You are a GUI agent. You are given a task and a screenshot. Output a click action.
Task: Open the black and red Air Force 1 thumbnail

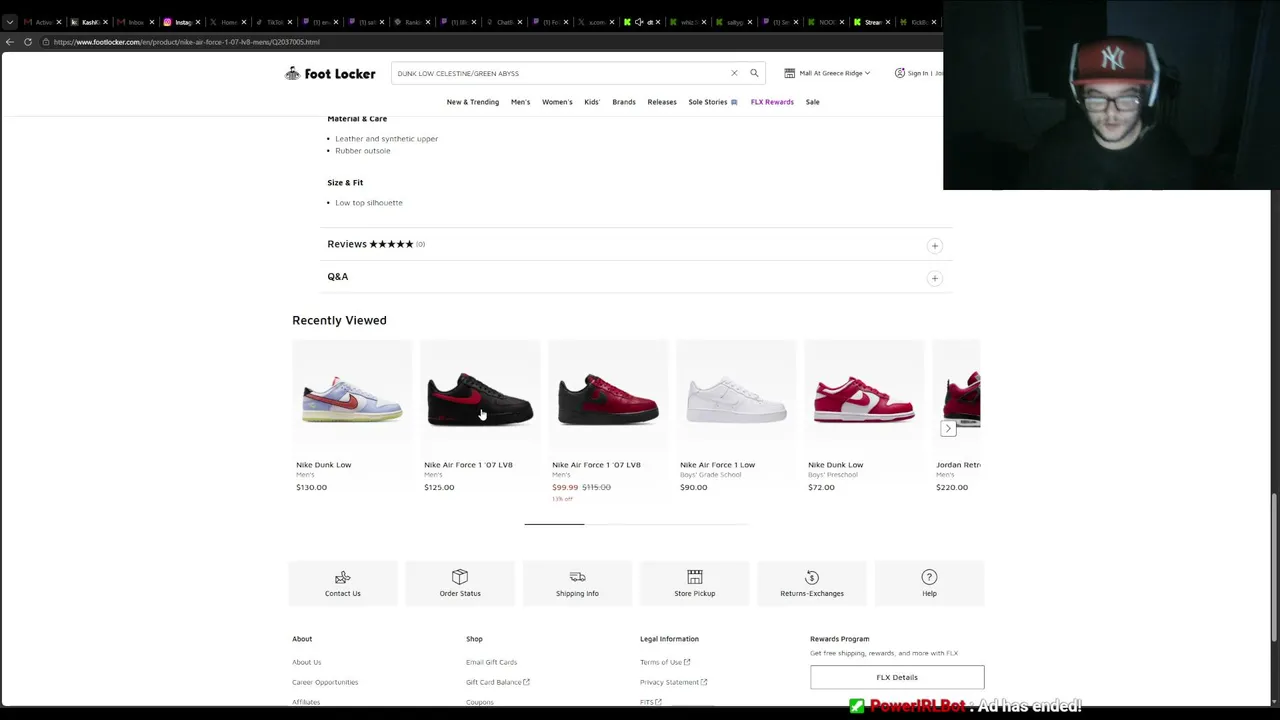coord(480,399)
